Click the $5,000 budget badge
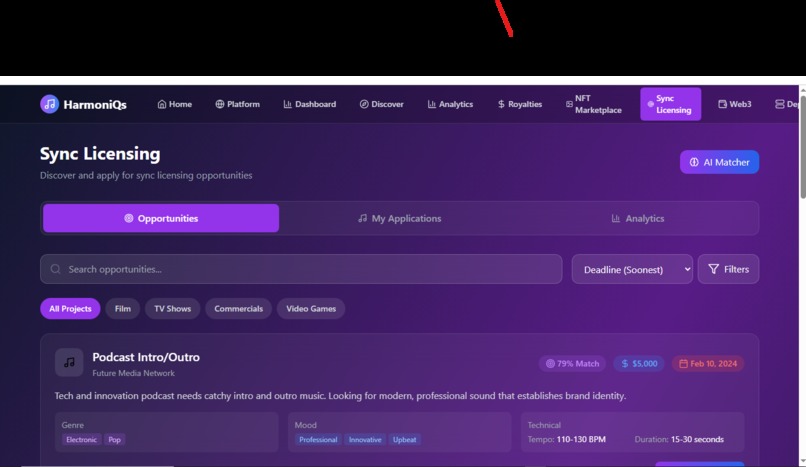Viewport: 806px width, 467px height. click(639, 364)
